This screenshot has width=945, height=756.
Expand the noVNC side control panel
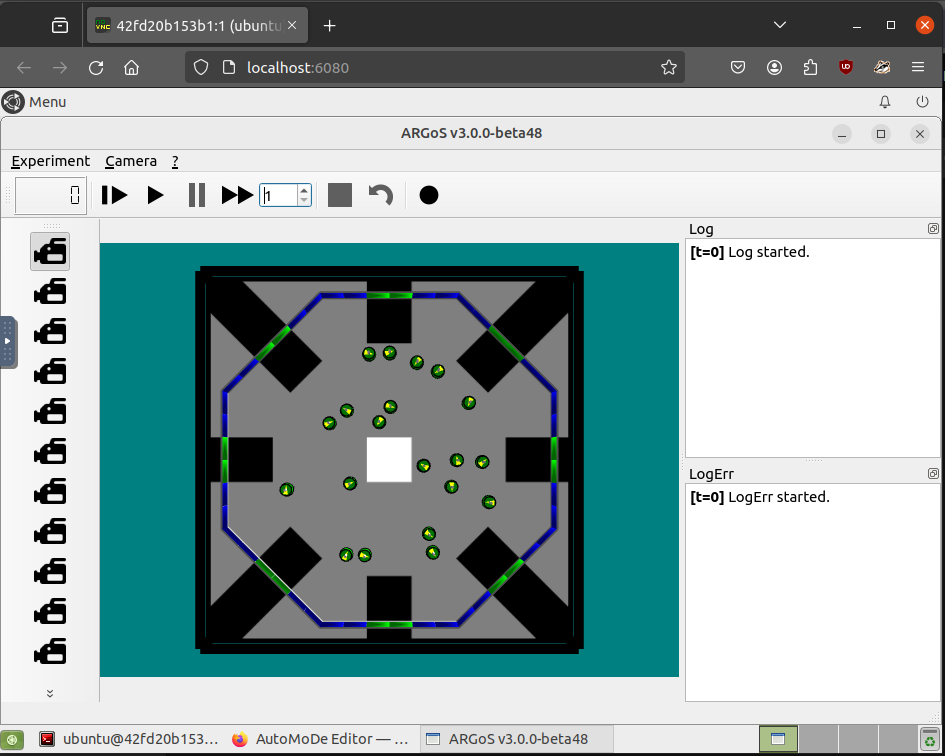[8, 341]
